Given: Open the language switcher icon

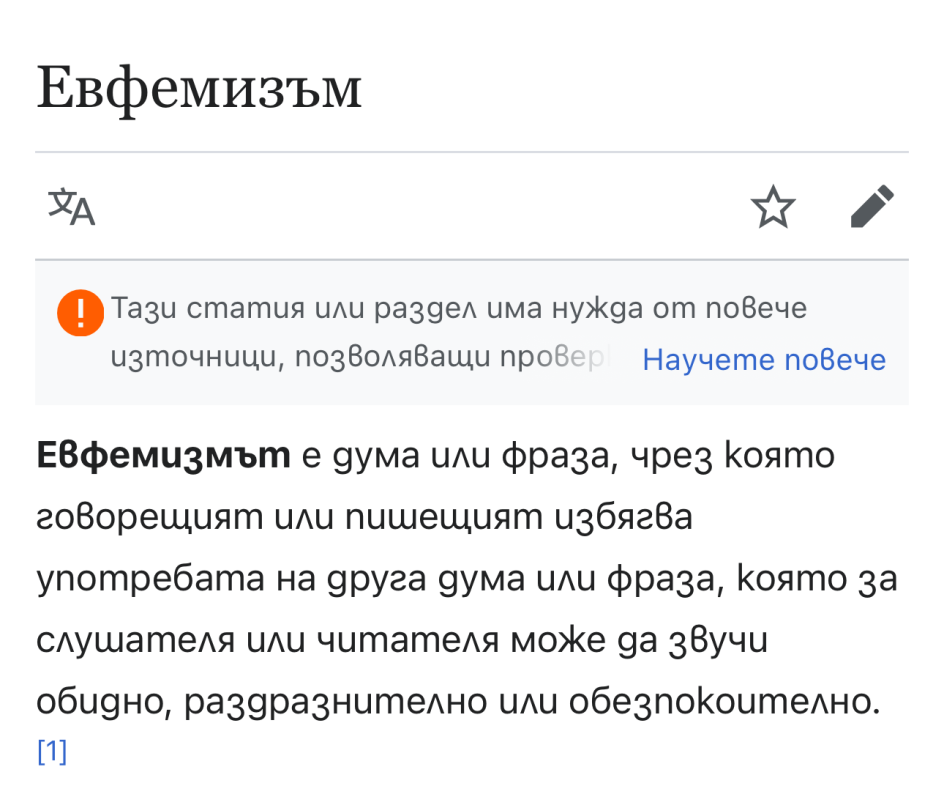Looking at the screenshot, I should point(72,207).
